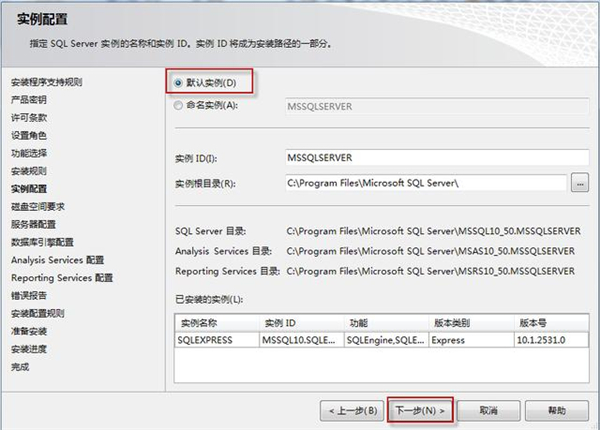Select the SQLEXPRESS row in installed instances
This screenshot has width=600, height=430.
tap(382, 340)
